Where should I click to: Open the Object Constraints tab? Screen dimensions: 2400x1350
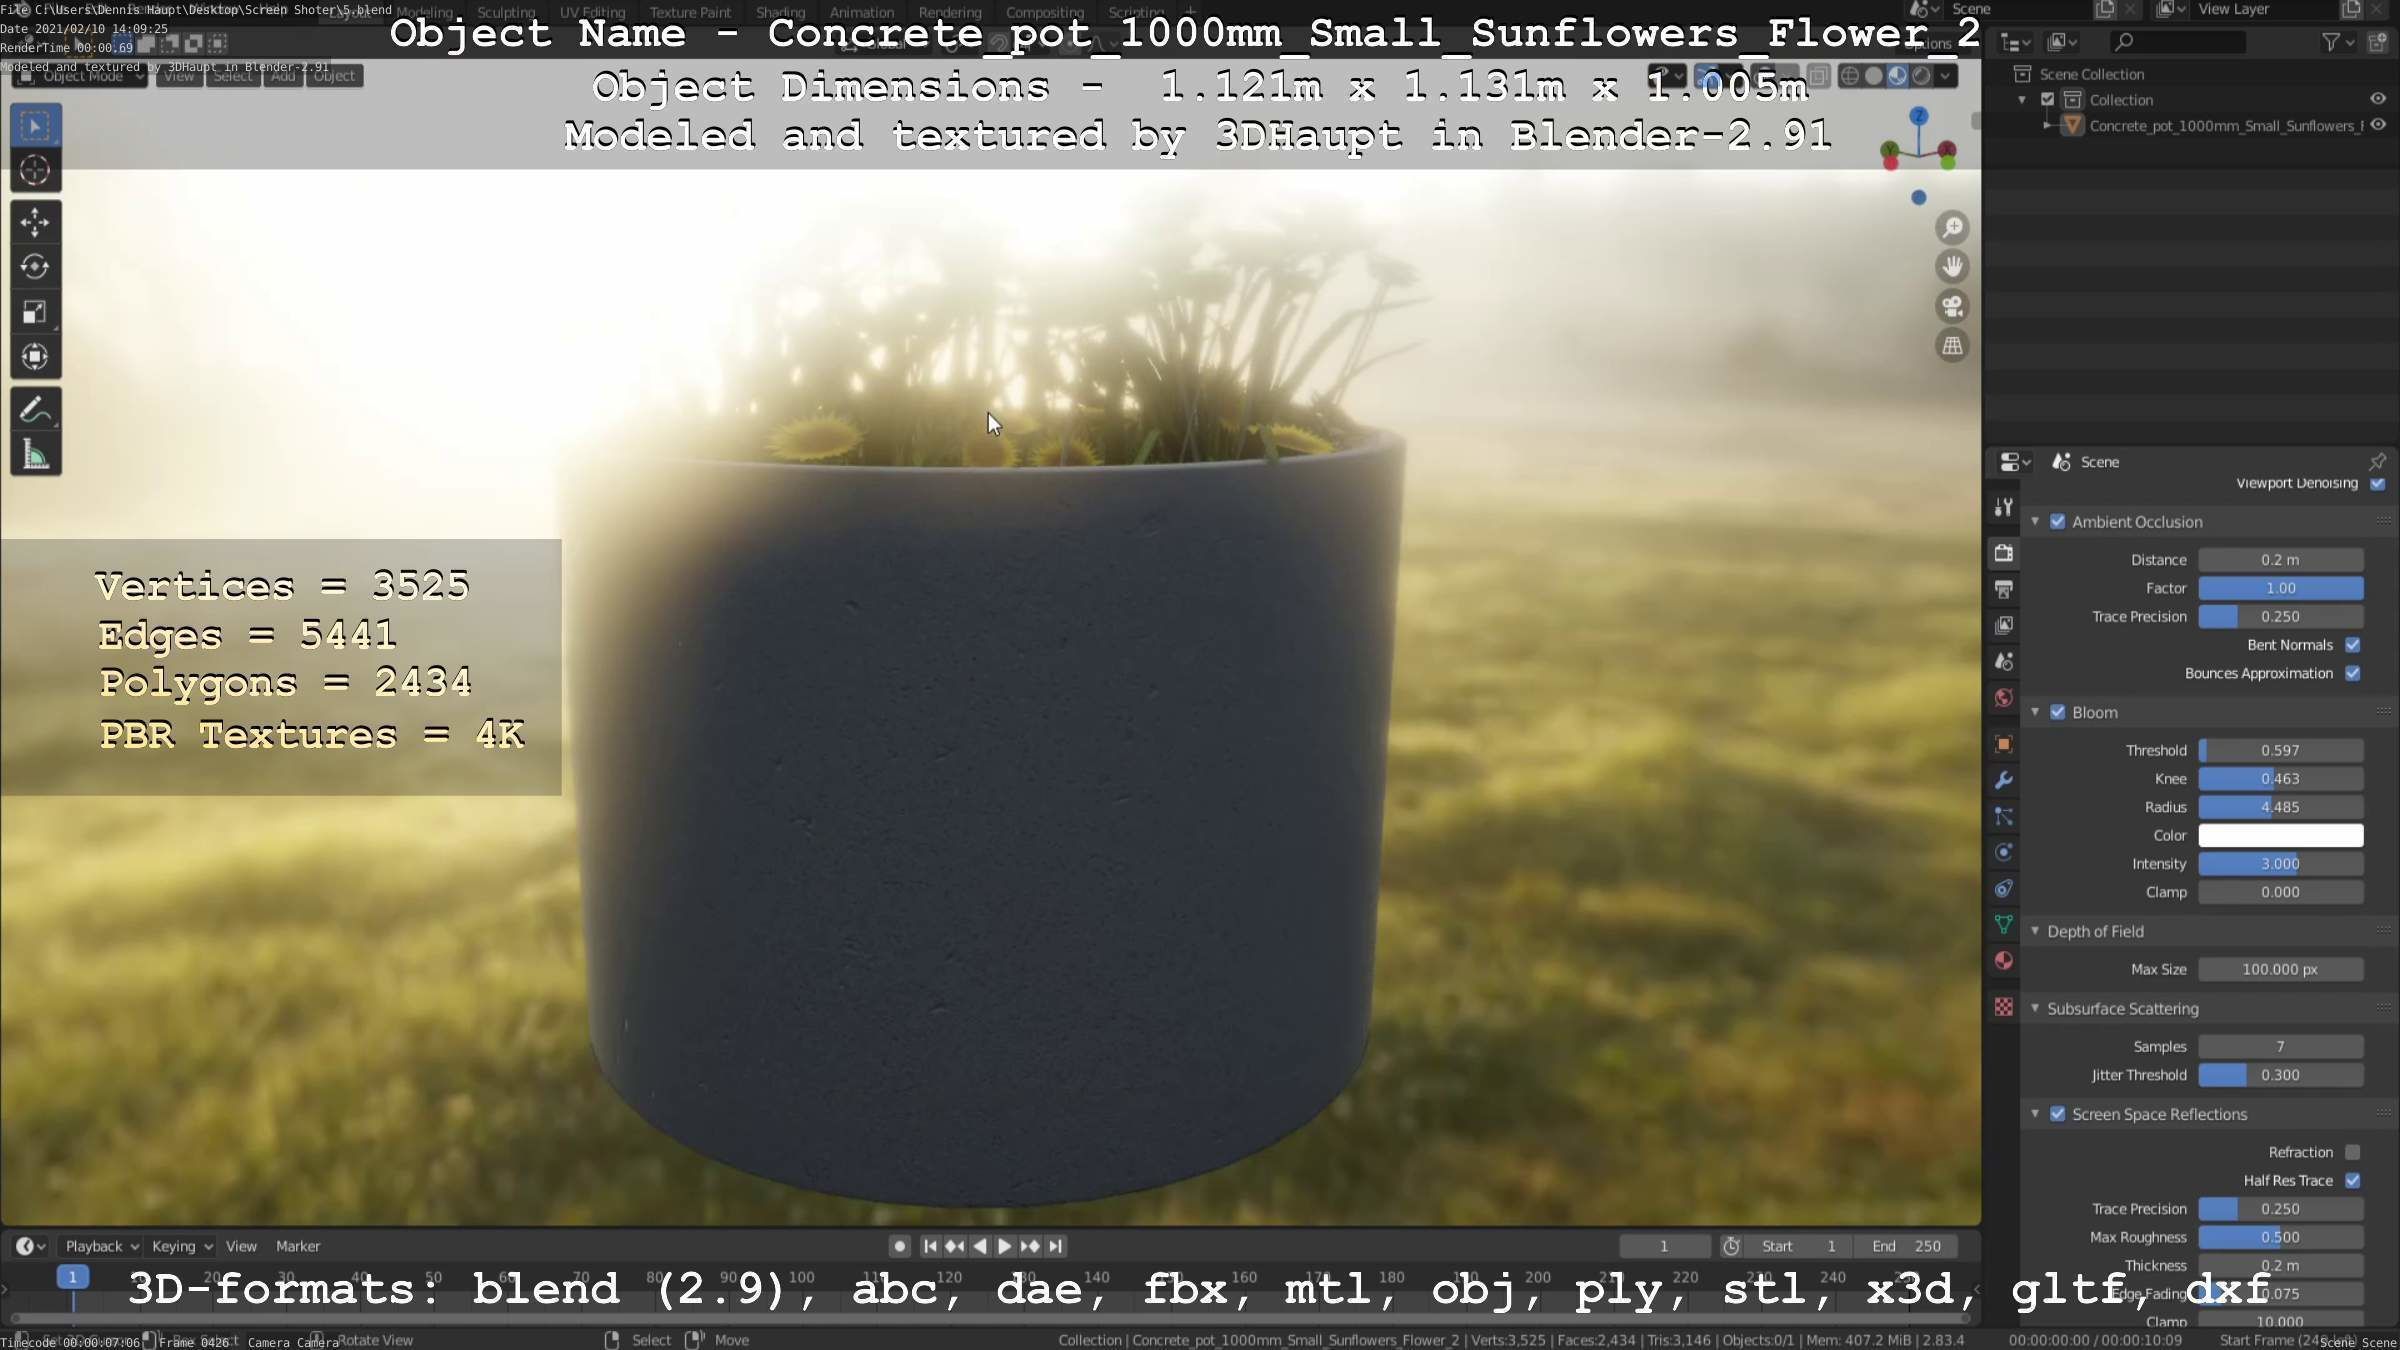[2003, 888]
